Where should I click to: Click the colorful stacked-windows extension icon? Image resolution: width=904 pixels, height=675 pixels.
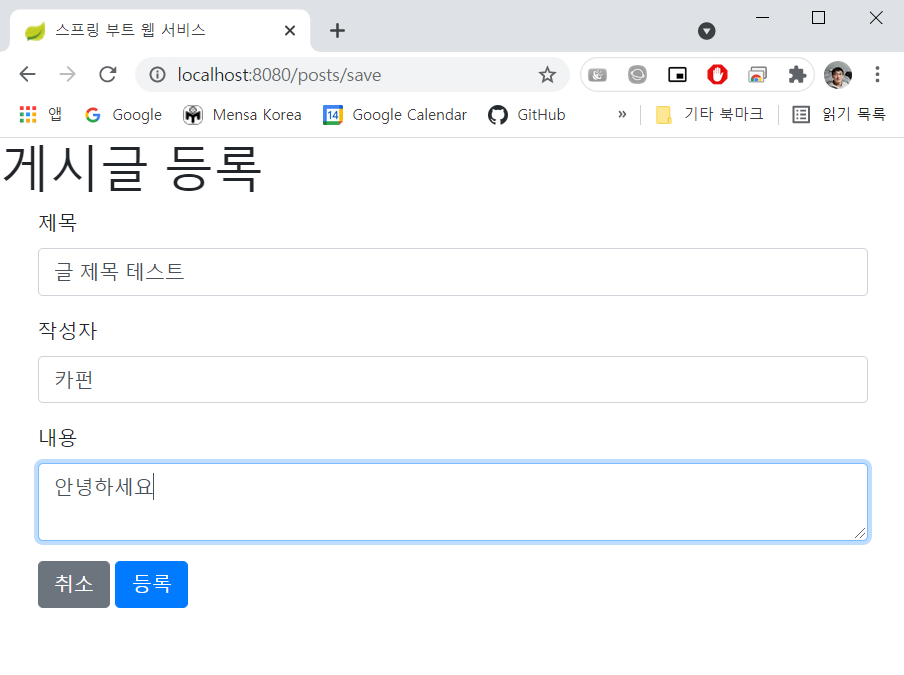point(757,74)
